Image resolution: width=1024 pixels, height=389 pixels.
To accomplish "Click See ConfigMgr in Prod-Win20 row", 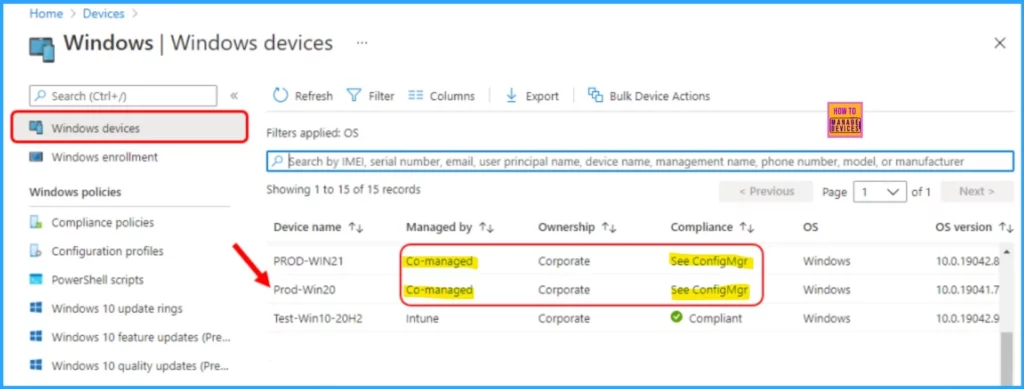I will pos(709,290).
